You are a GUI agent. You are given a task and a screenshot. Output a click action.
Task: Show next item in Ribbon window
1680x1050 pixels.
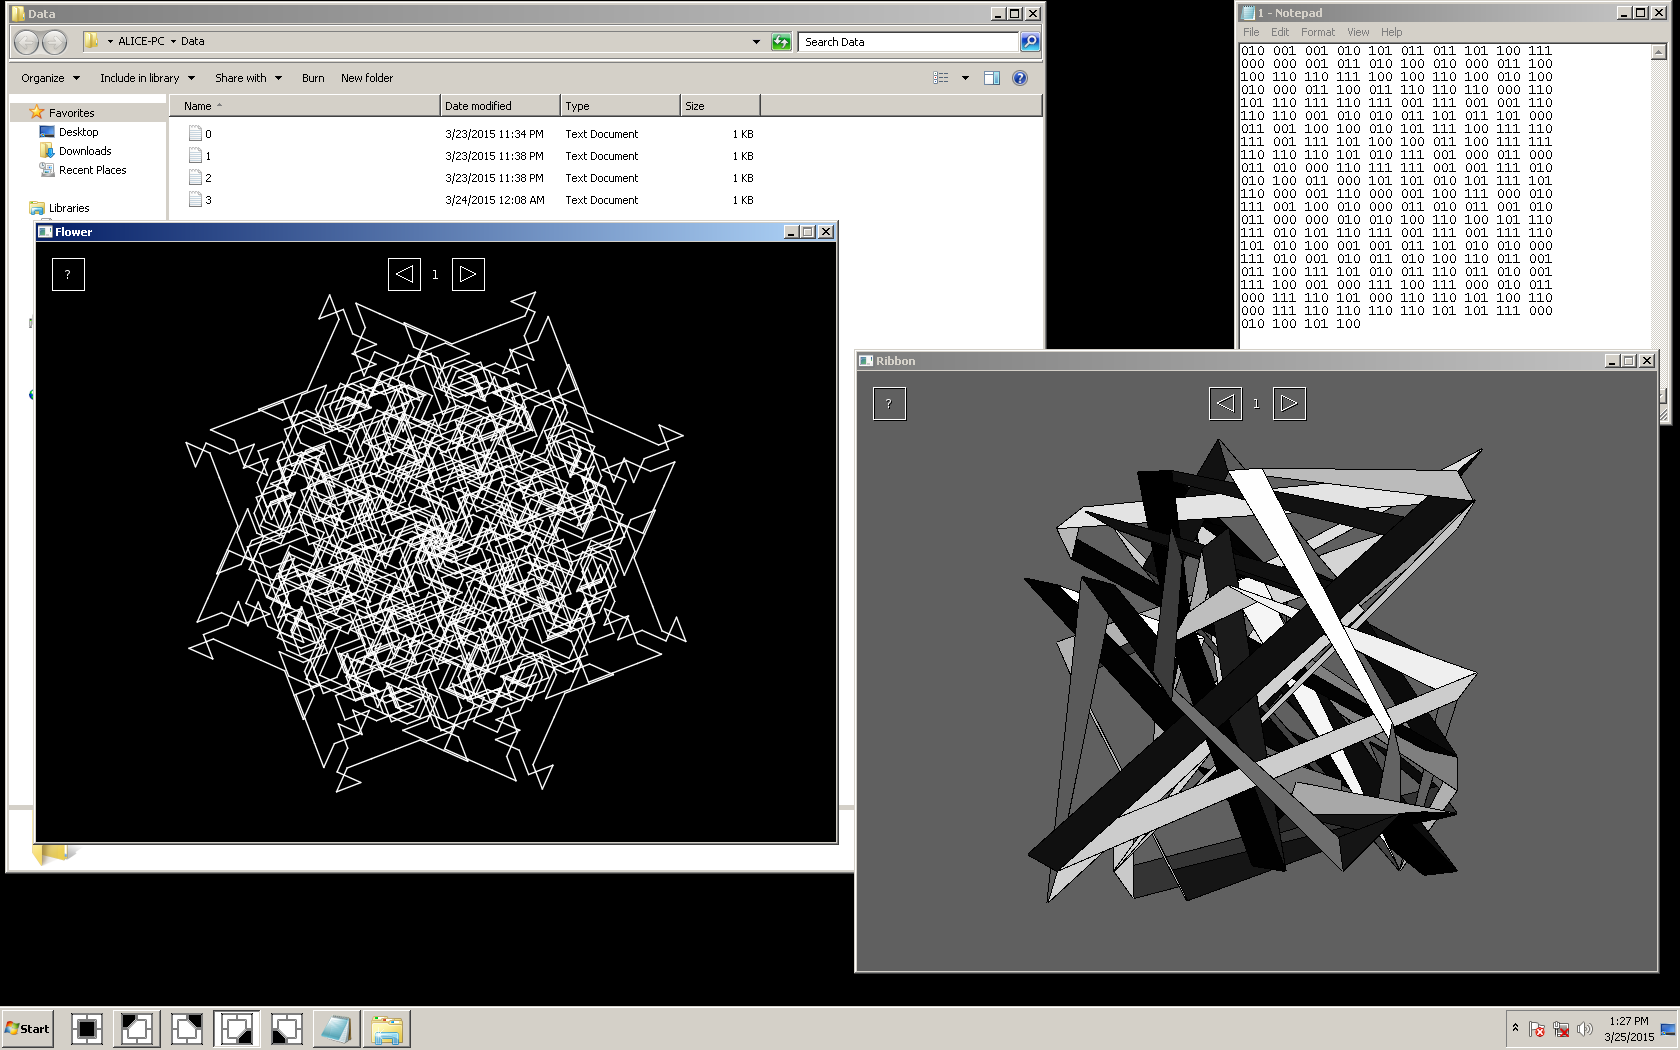1289,404
